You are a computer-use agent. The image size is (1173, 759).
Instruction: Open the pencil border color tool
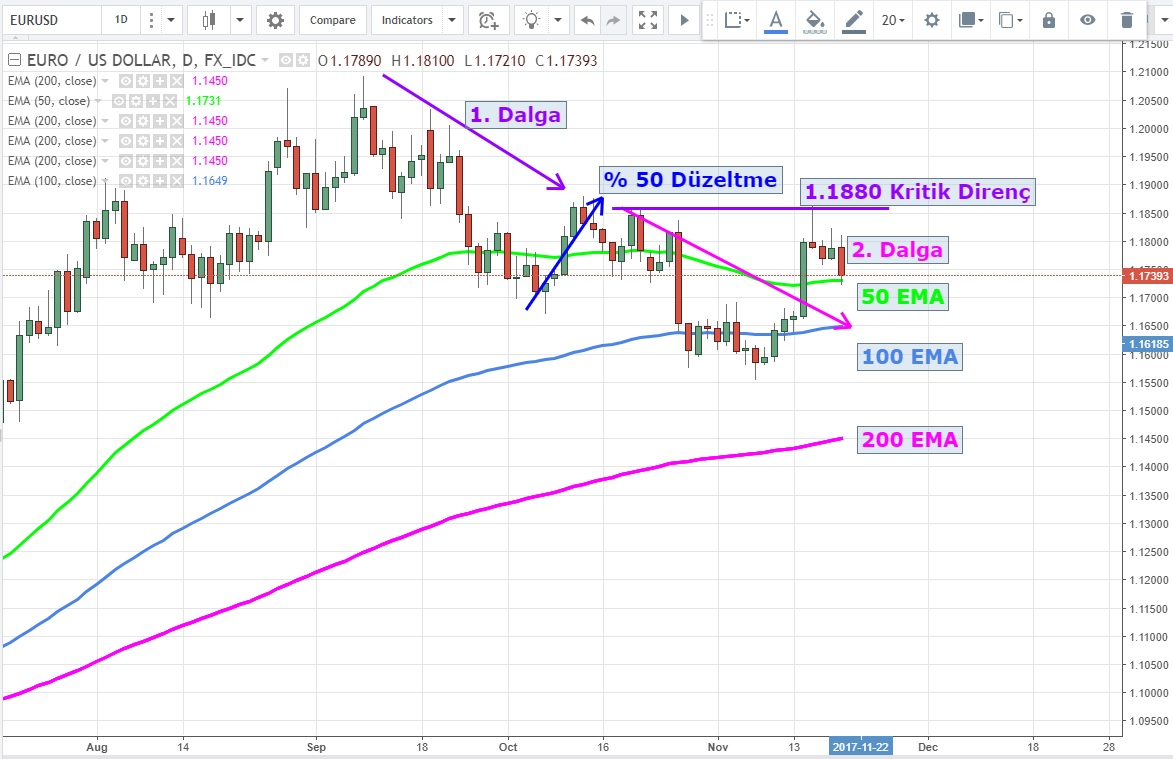click(x=853, y=20)
